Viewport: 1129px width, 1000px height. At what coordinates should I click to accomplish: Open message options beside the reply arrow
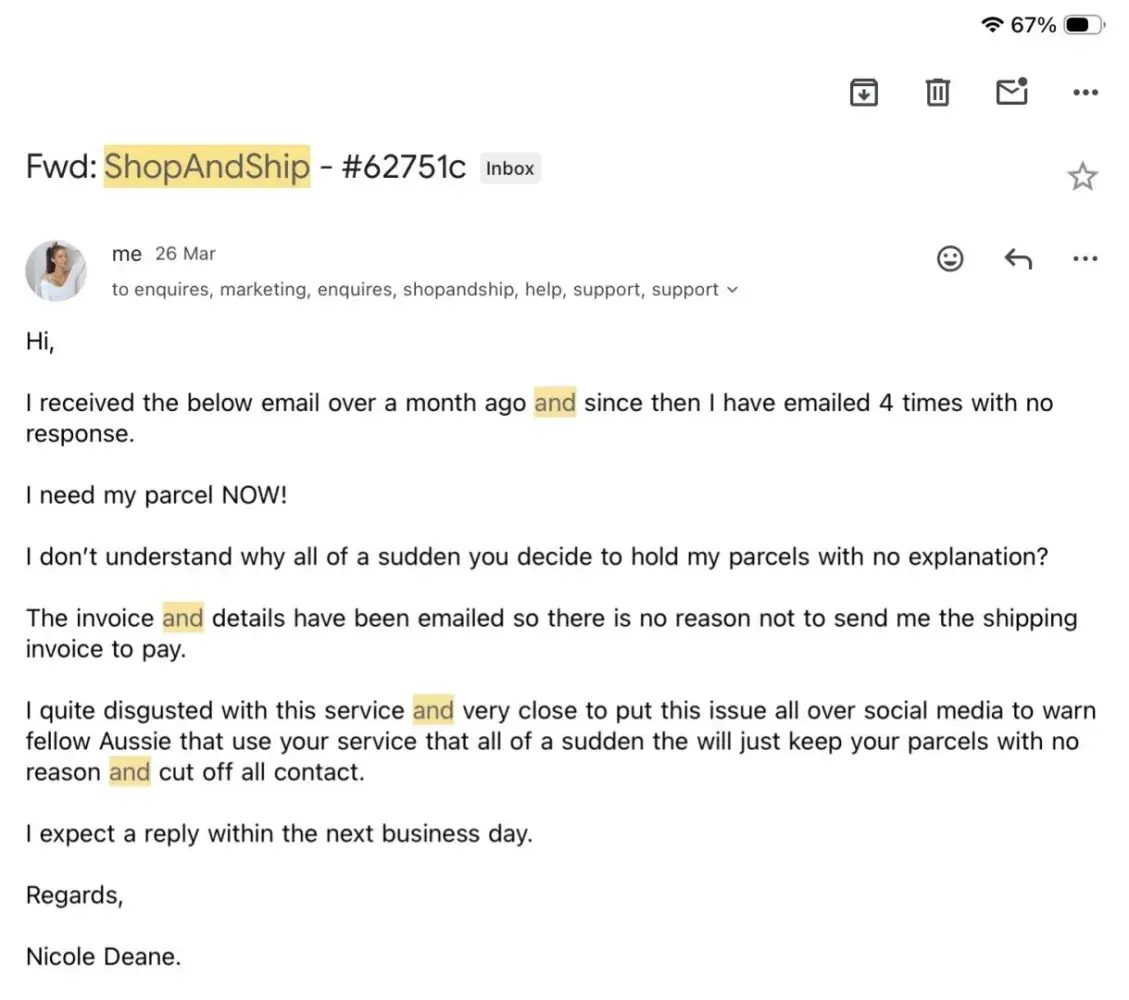coord(1085,259)
